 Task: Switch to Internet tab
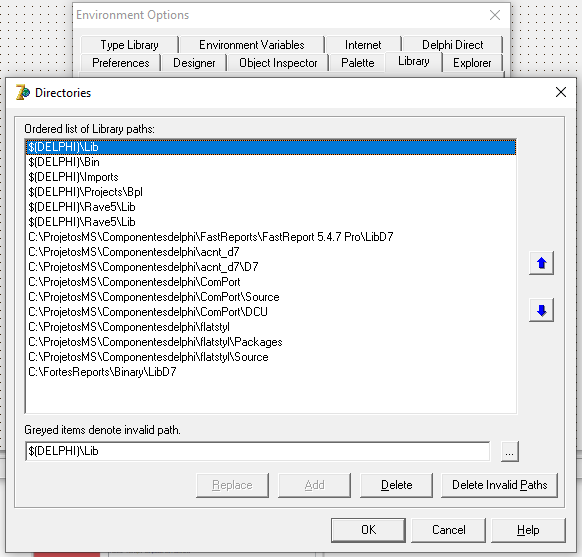point(363,45)
